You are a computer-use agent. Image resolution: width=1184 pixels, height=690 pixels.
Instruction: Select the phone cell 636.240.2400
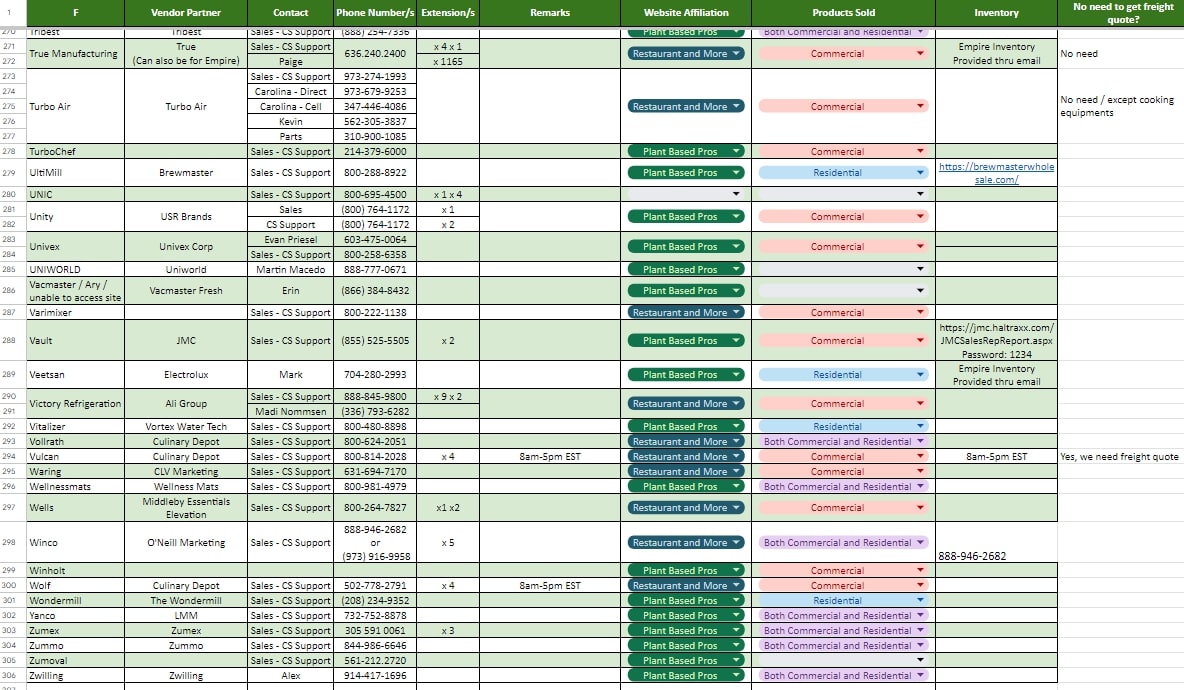tap(375, 54)
